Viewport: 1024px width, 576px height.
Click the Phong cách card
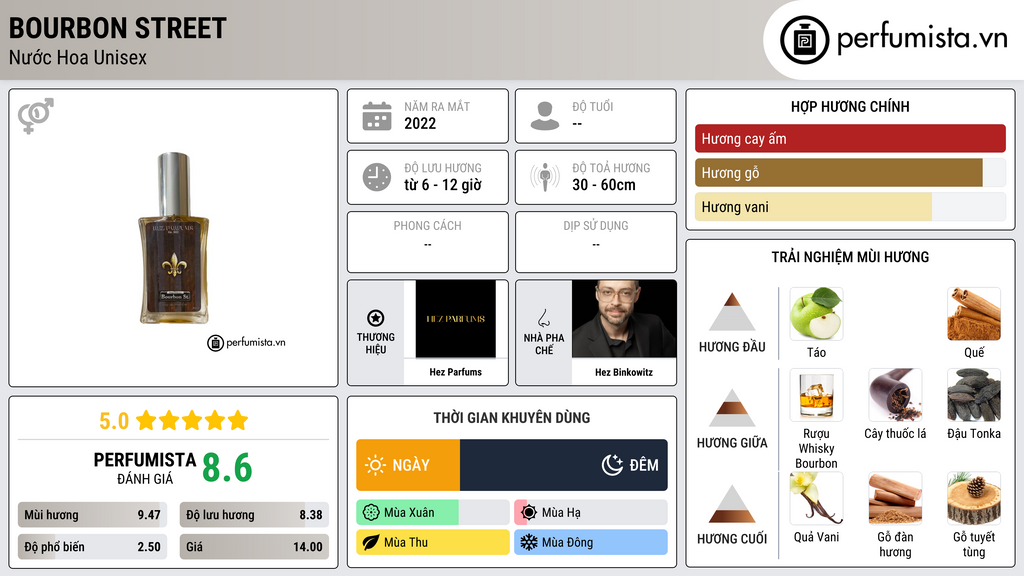(x=428, y=242)
